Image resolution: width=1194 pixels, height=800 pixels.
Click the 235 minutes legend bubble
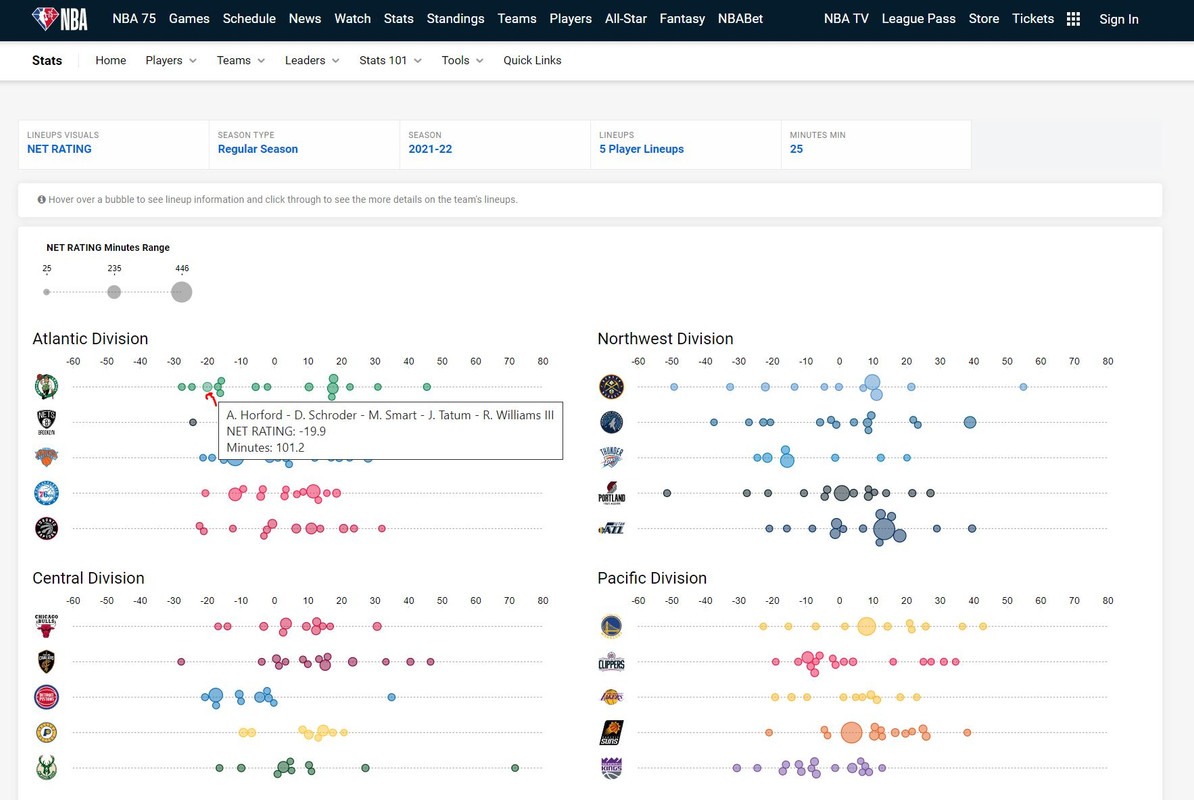pyautogui.click(x=114, y=292)
